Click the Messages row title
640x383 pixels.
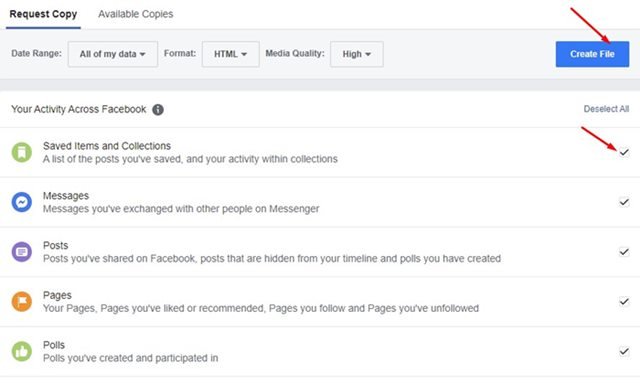point(66,196)
